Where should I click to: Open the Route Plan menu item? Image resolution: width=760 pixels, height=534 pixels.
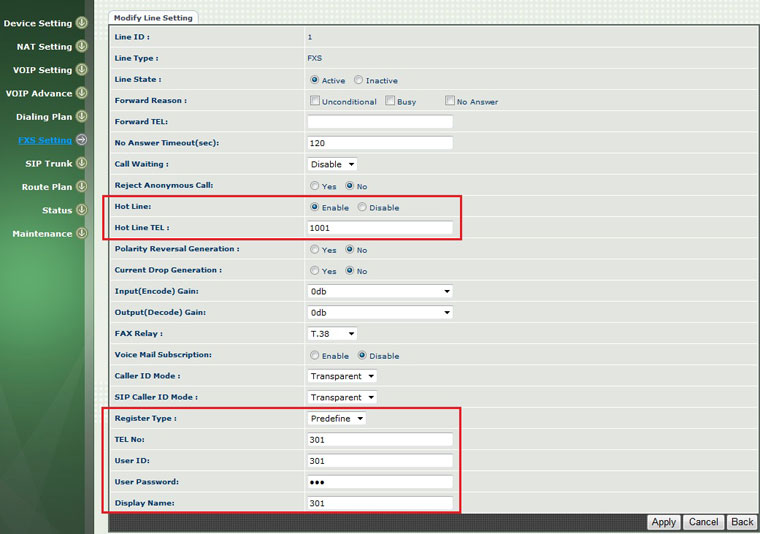tap(47, 187)
